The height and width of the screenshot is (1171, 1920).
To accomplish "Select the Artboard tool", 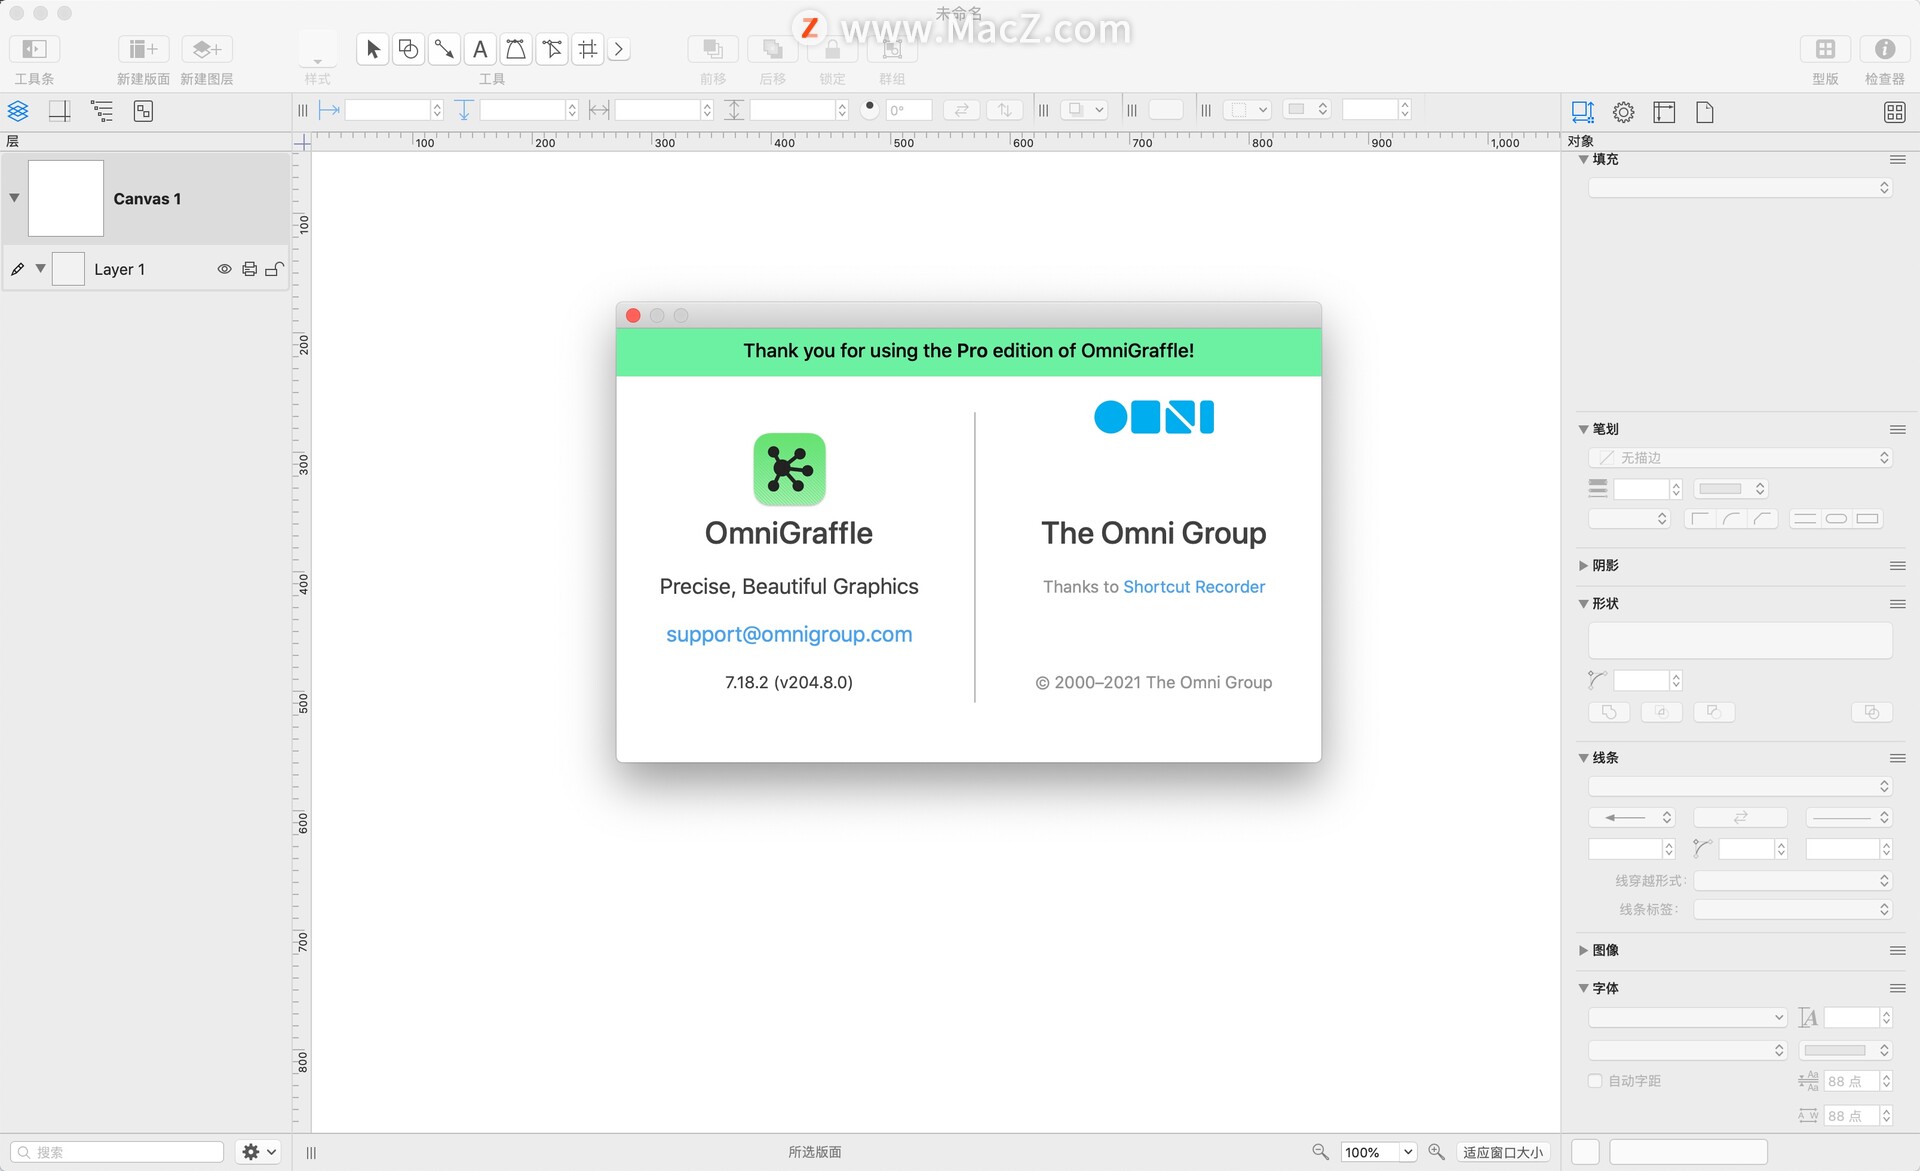I will click(588, 49).
